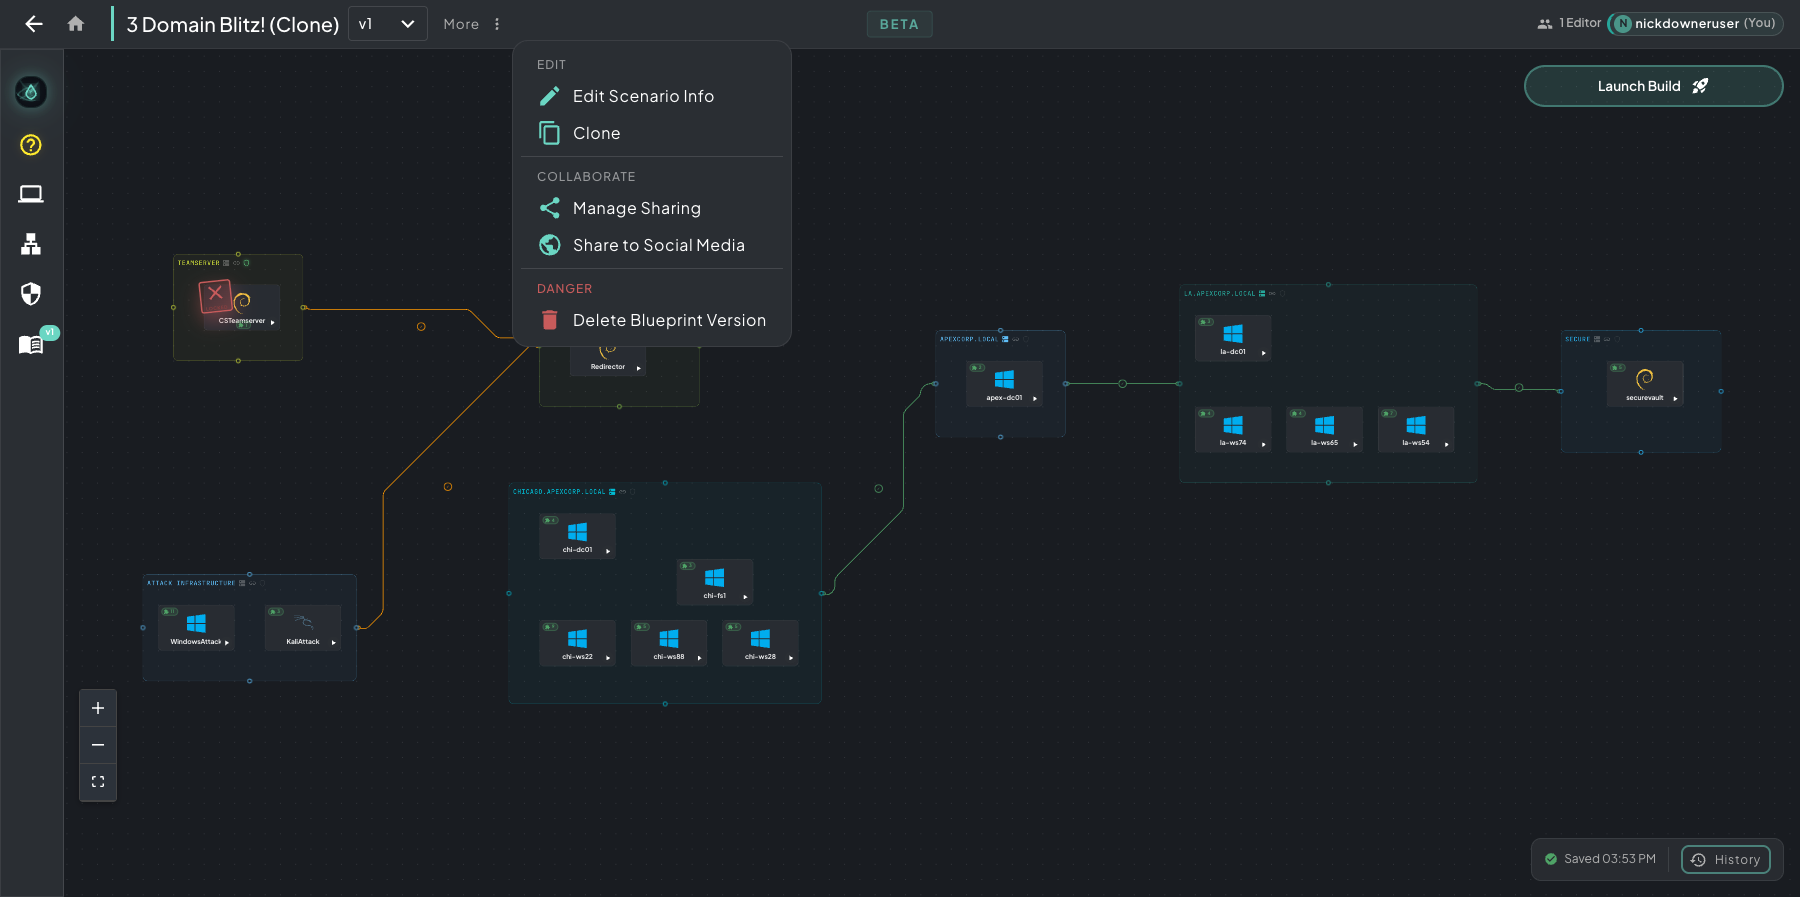Open the network hierarchy sidebar icon
1800x897 pixels.
(31, 244)
